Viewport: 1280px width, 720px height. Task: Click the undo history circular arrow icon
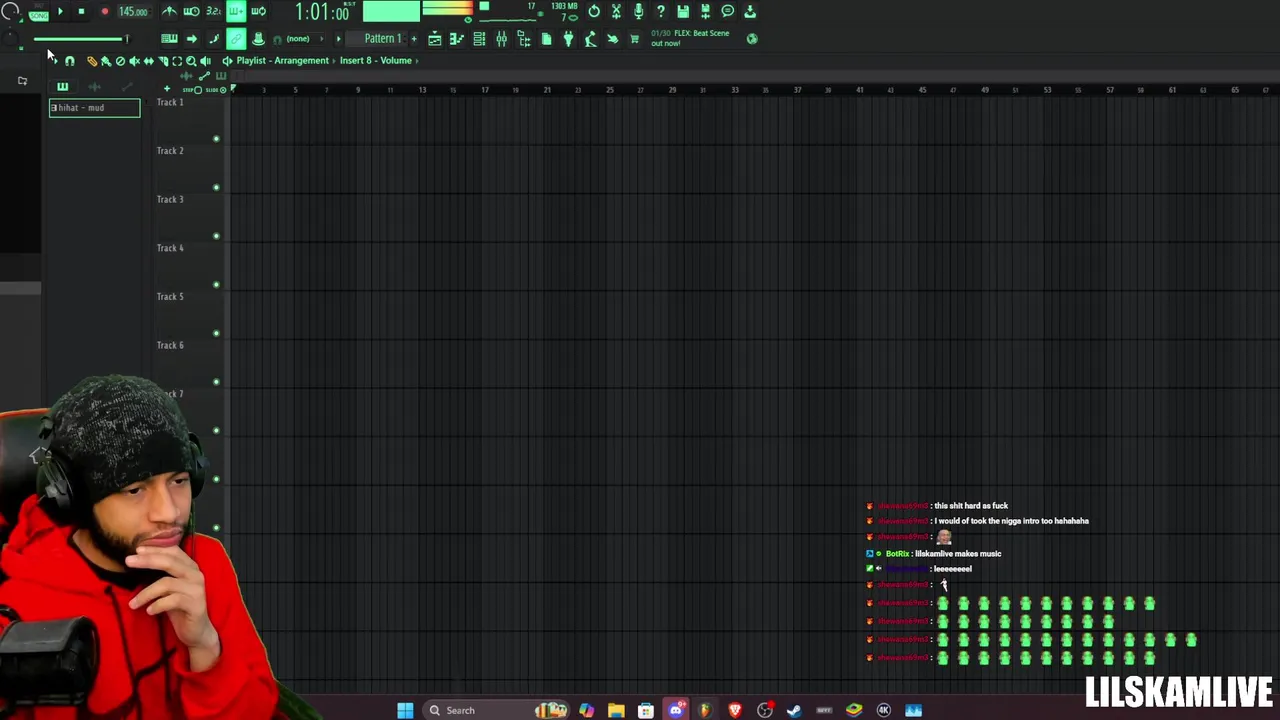coord(594,11)
